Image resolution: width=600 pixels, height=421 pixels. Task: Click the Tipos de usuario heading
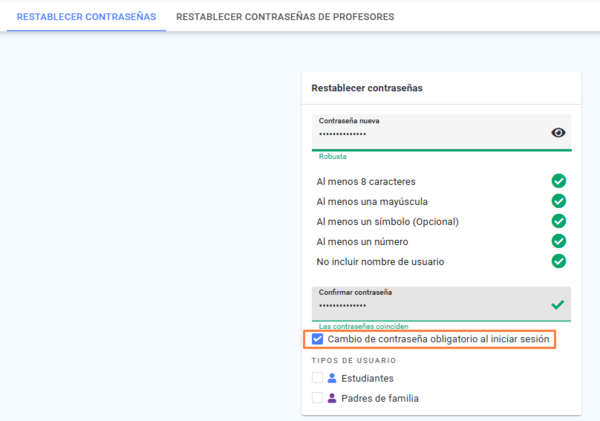(354, 361)
